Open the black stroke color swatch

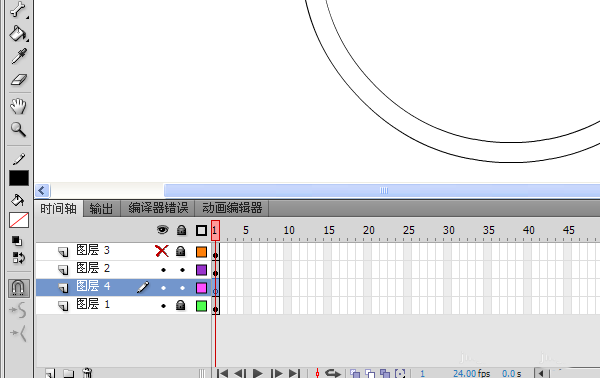tap(19, 178)
